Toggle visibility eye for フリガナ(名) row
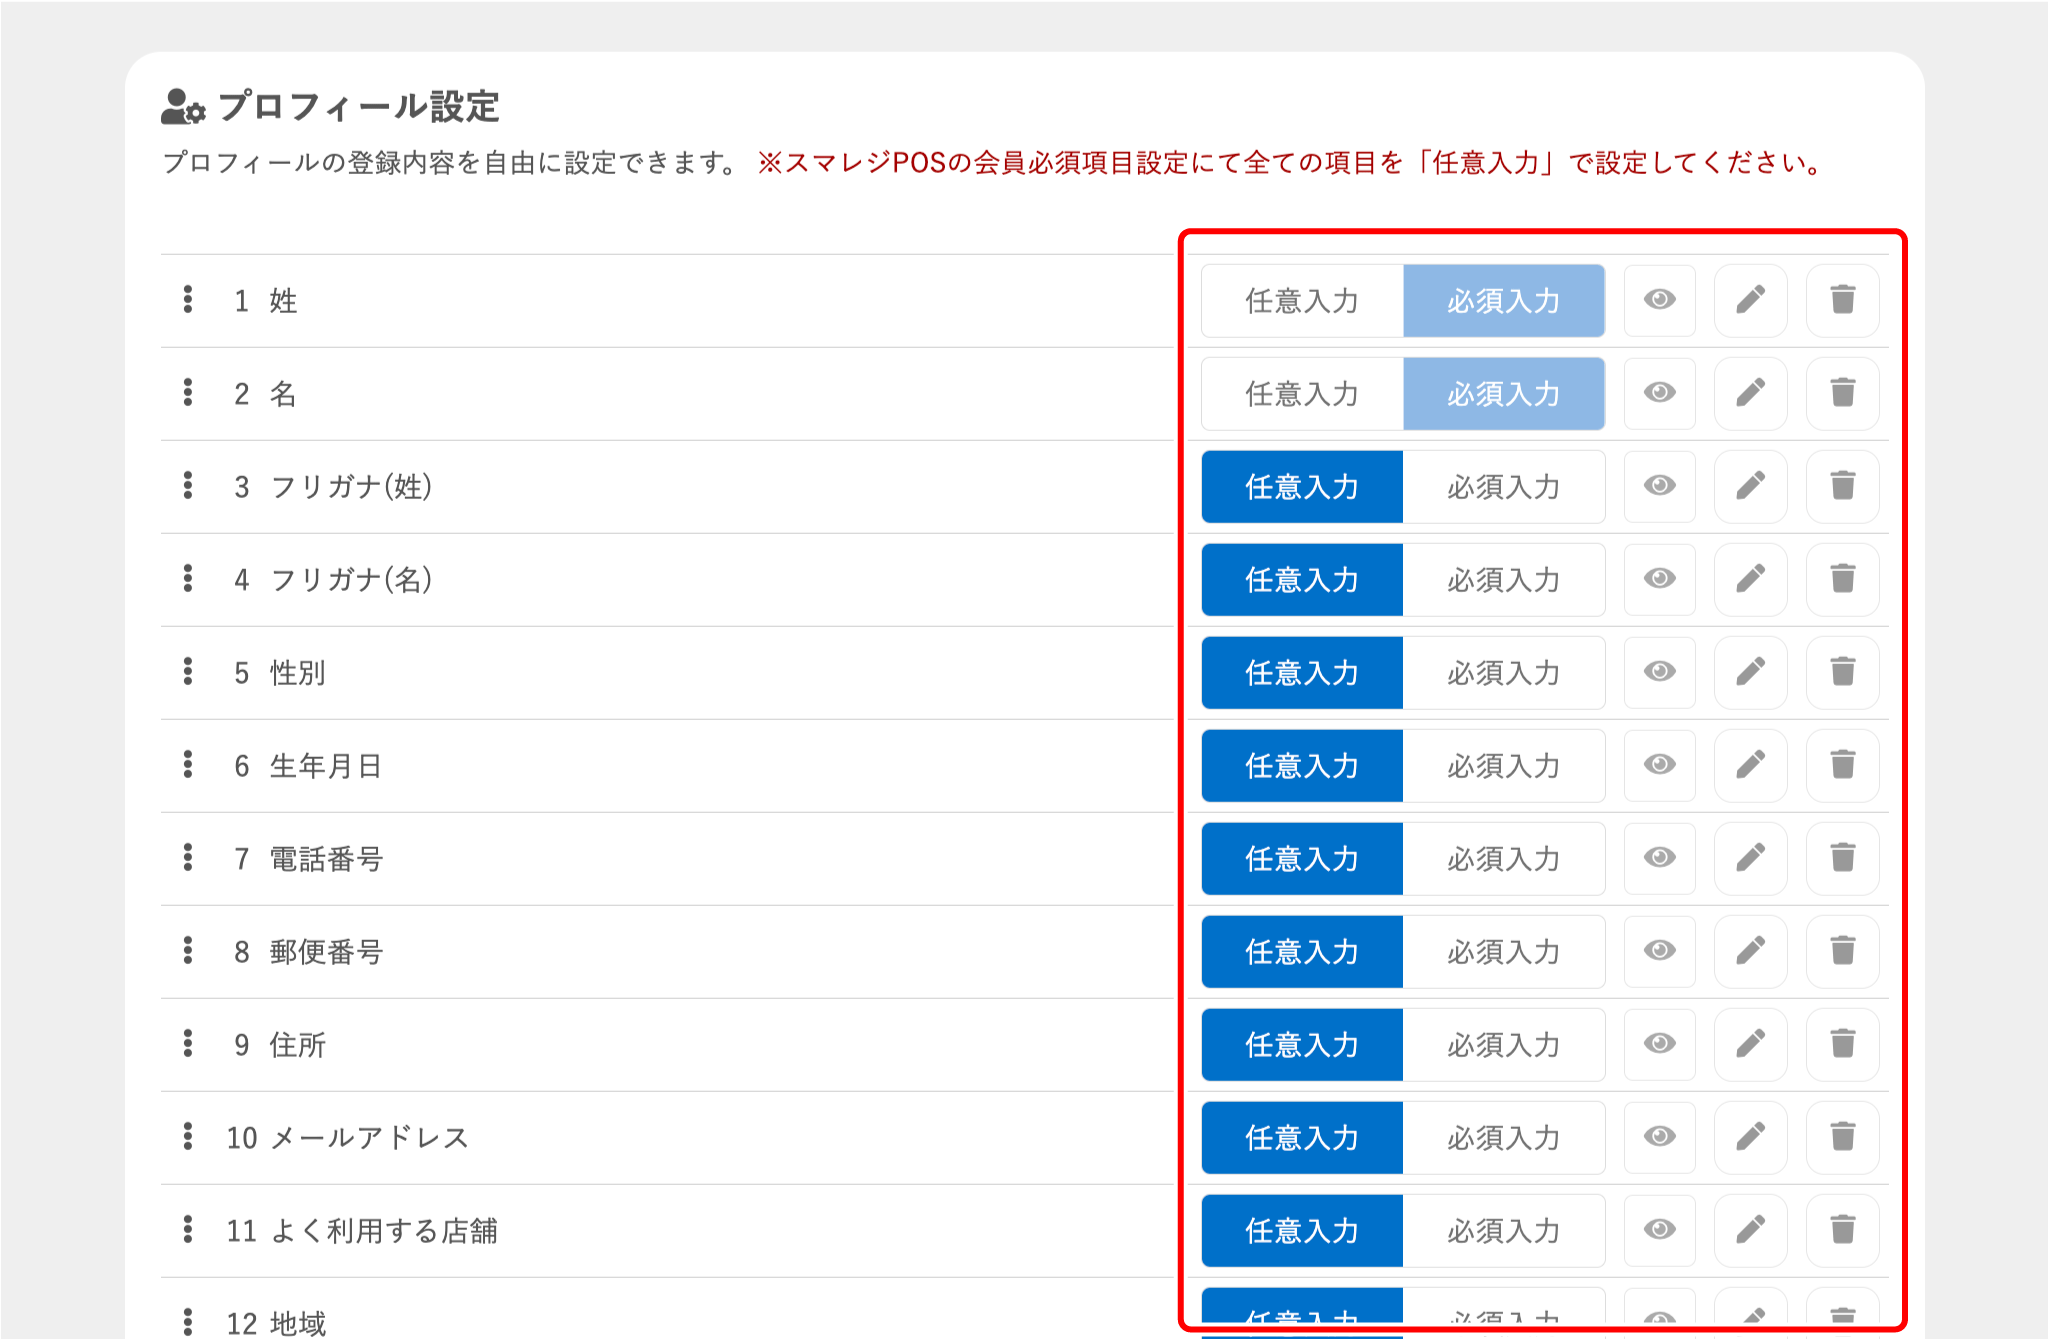This screenshot has width=2048, height=1339. (x=1659, y=579)
